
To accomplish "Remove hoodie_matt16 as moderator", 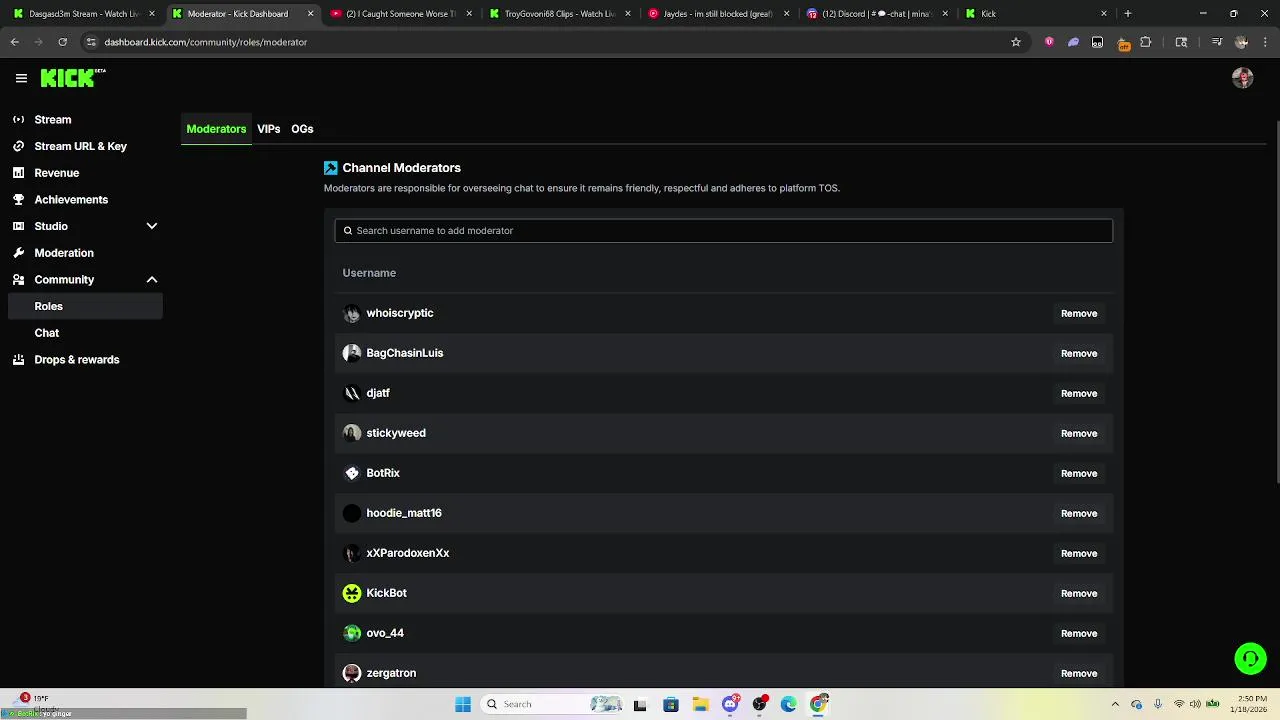I will pyautogui.click(x=1079, y=513).
